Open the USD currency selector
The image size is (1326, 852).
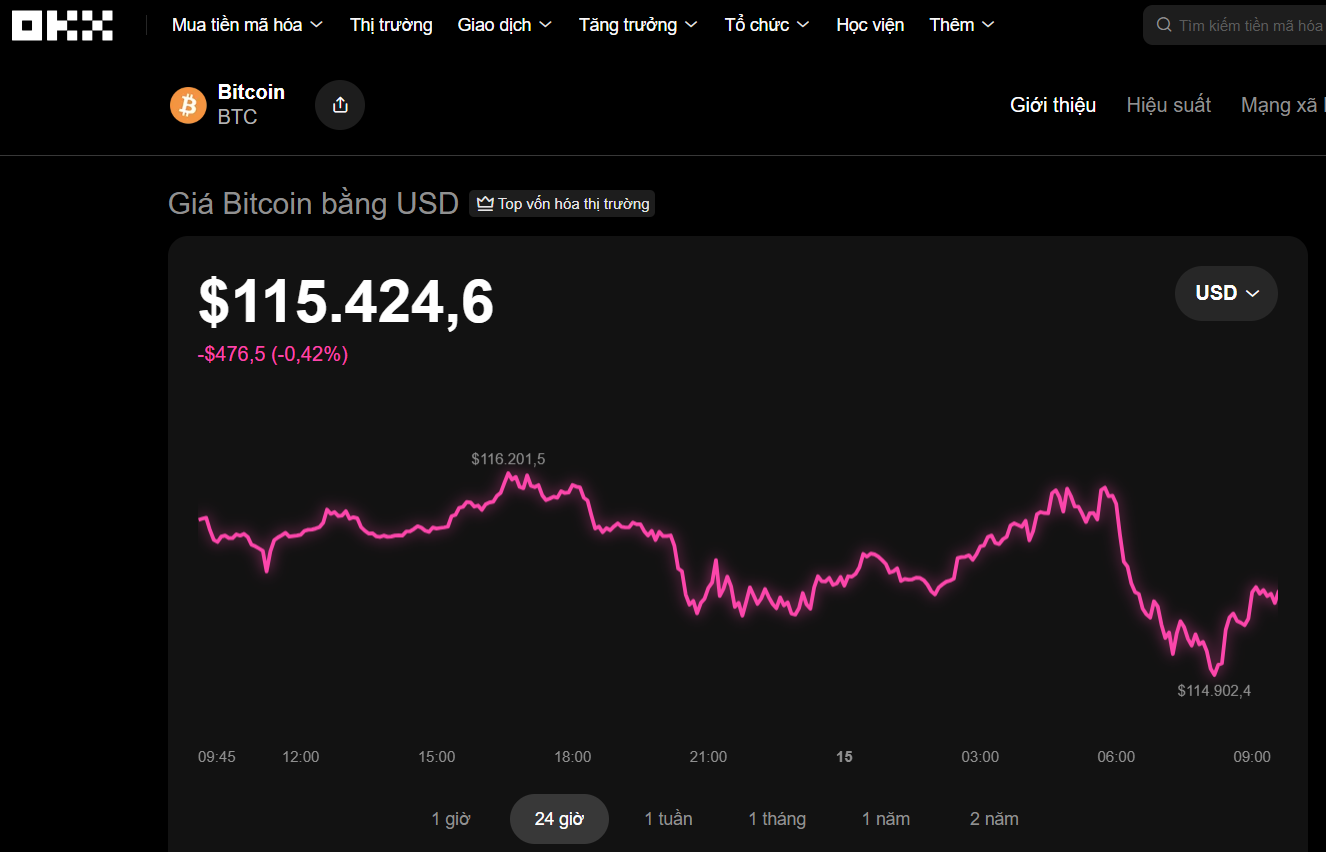click(x=1226, y=293)
